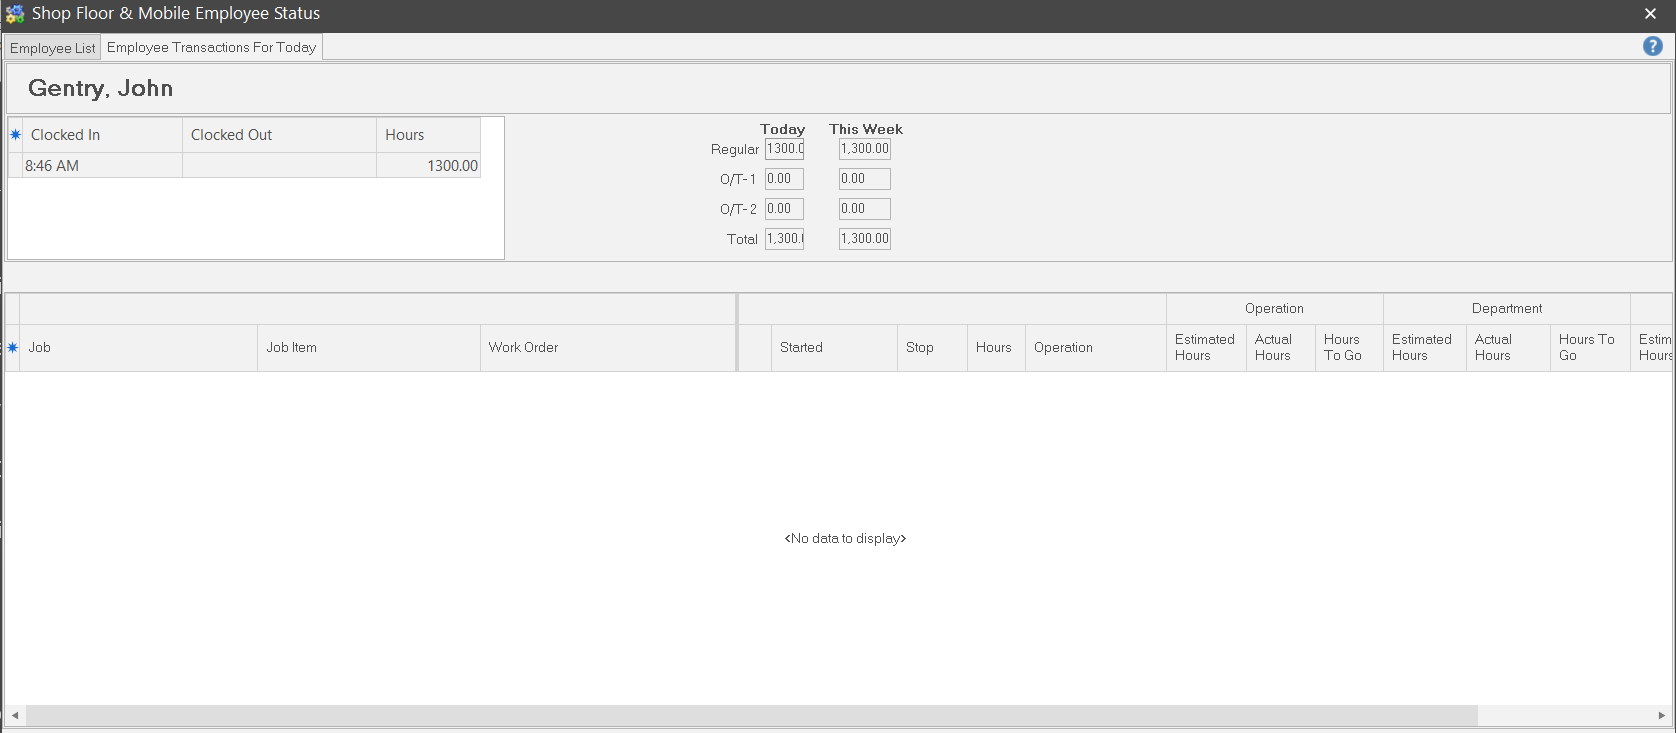Select Employee Transactions For Today tab
Screen dimensions: 1676x733
(211, 47)
